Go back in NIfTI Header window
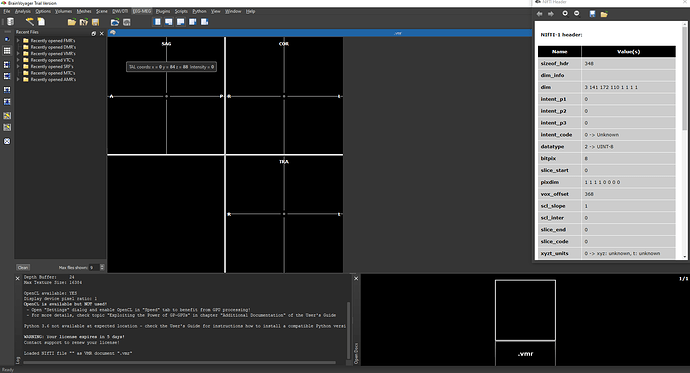Viewport: 690px width, 373px height. tap(540, 14)
